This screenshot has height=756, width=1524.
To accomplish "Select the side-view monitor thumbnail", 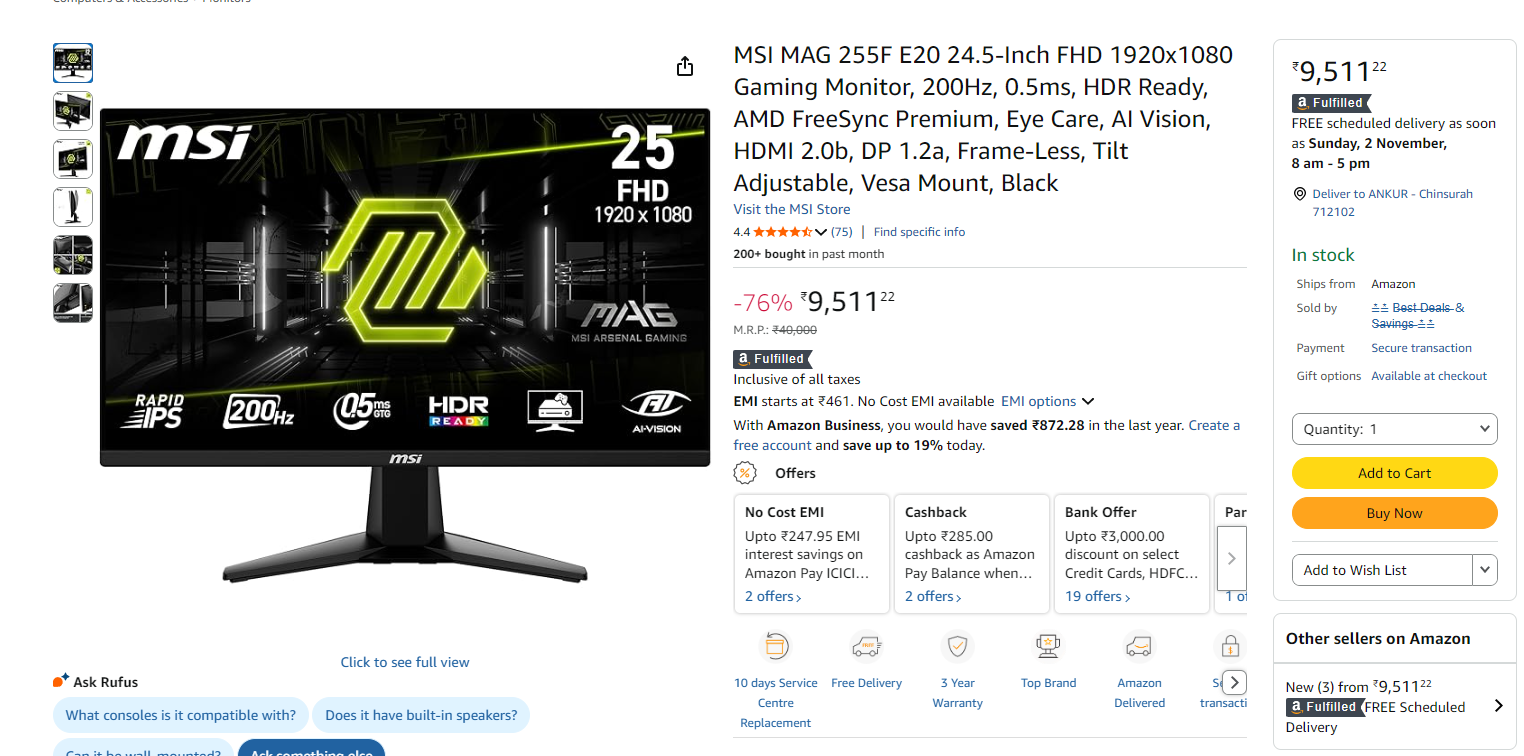I will tap(73, 207).
